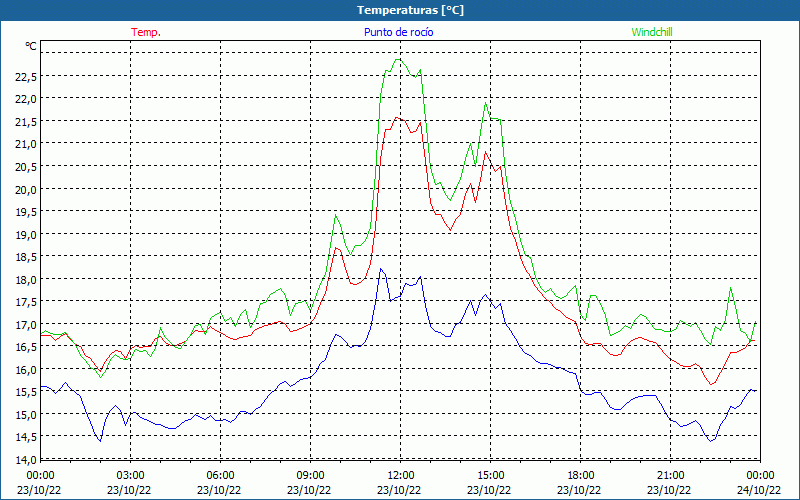Click the 12:00 time axis label
This screenshot has height=500, width=800.
401,476
